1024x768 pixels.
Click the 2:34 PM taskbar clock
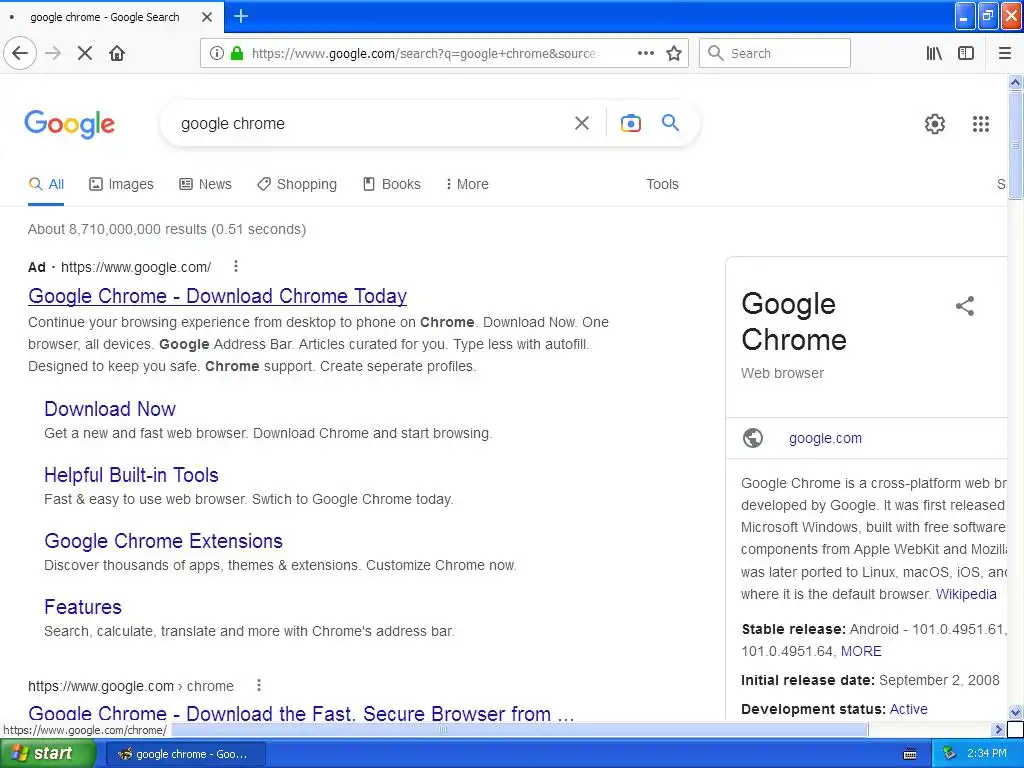987,754
